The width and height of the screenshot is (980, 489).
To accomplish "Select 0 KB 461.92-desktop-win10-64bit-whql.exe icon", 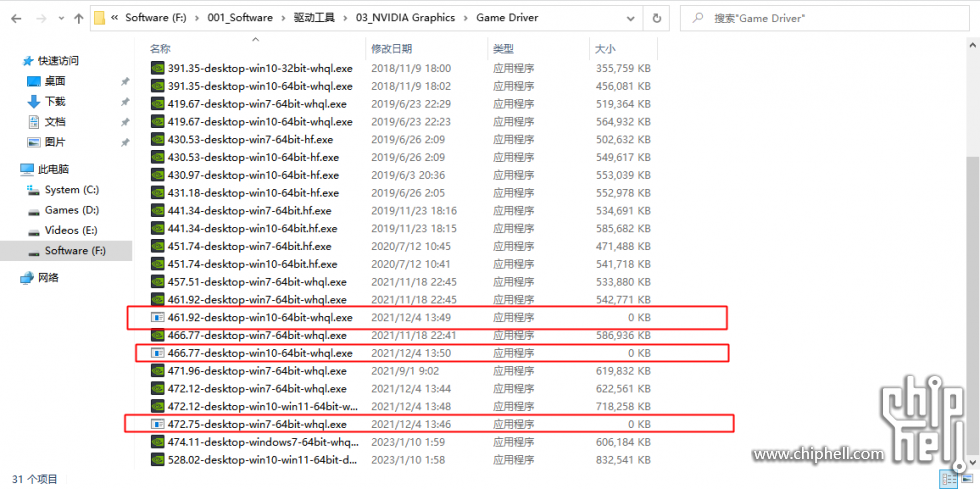I will [158, 318].
